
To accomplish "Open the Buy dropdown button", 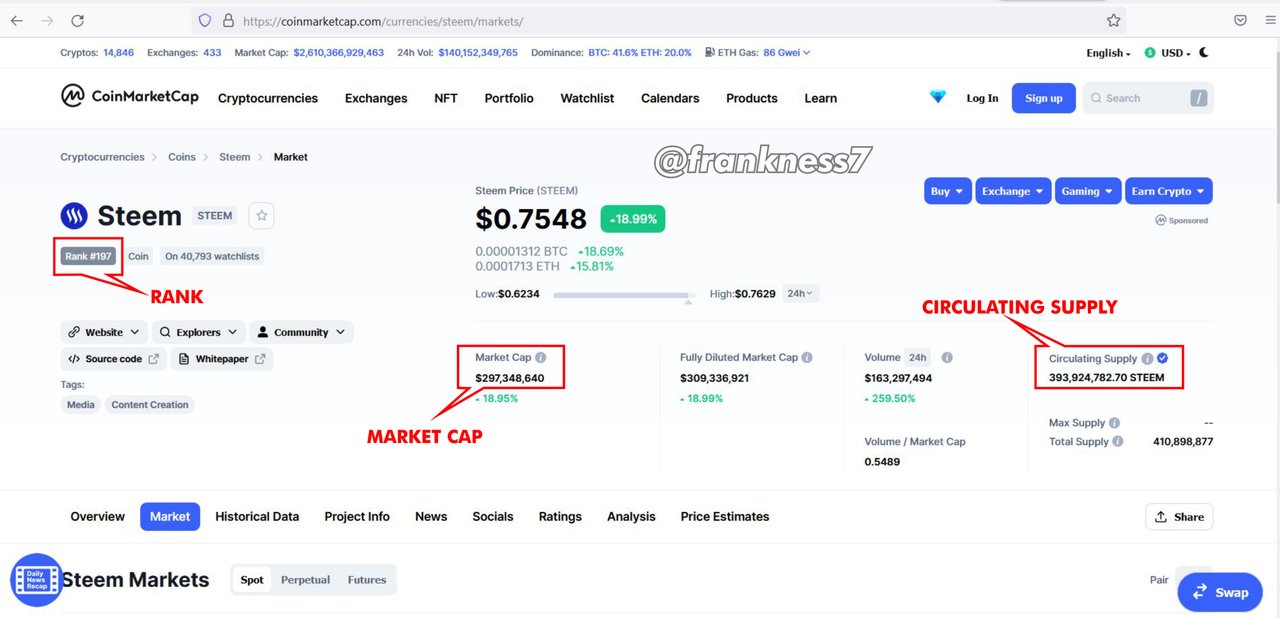I will click(948, 191).
